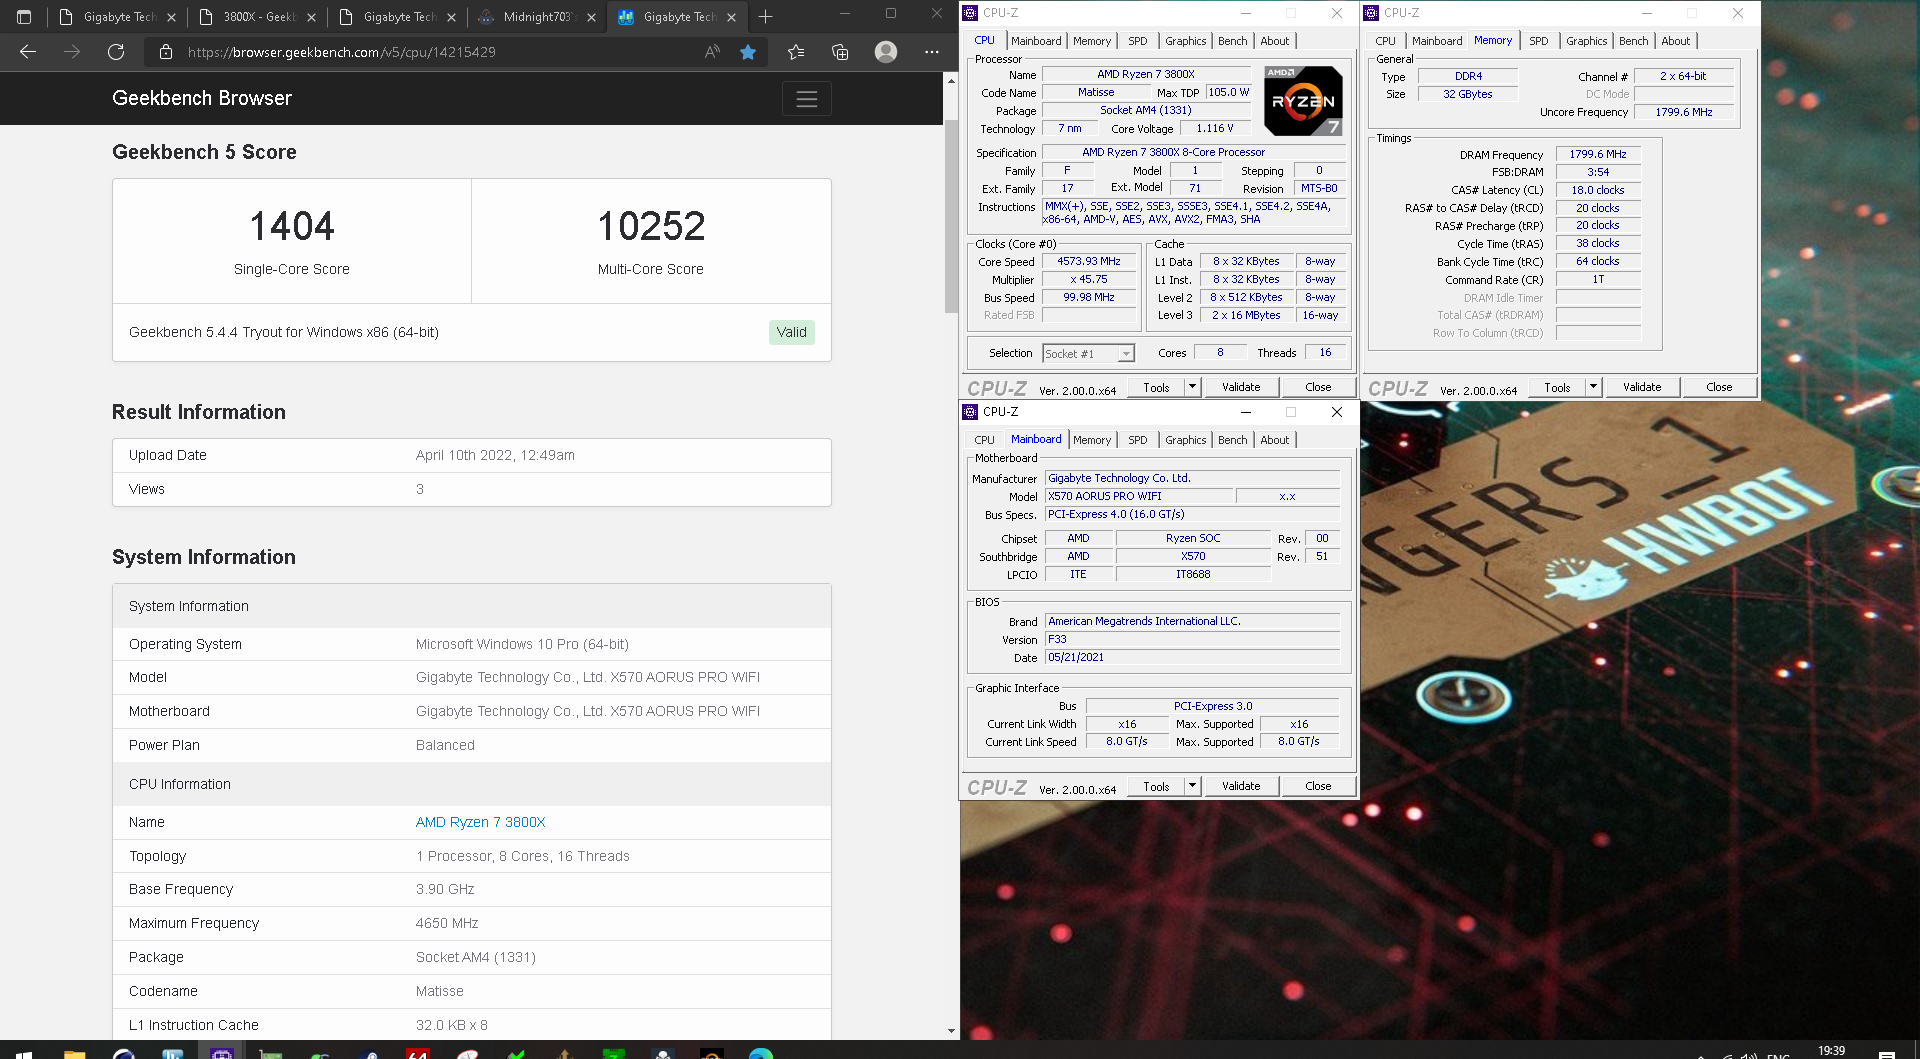Viewport: 1920px width, 1059px height.
Task: Expand Tools arrow in Memory tab window
Action: point(1593,387)
